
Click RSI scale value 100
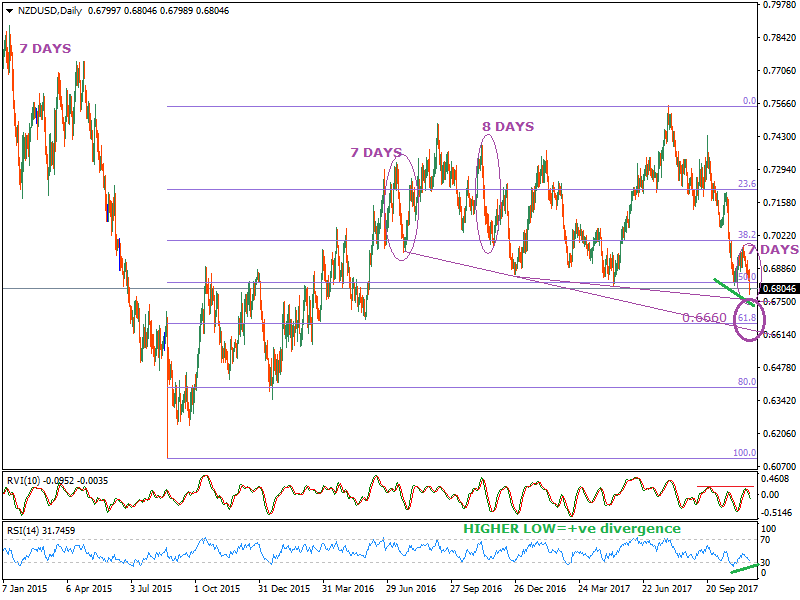pos(768,529)
